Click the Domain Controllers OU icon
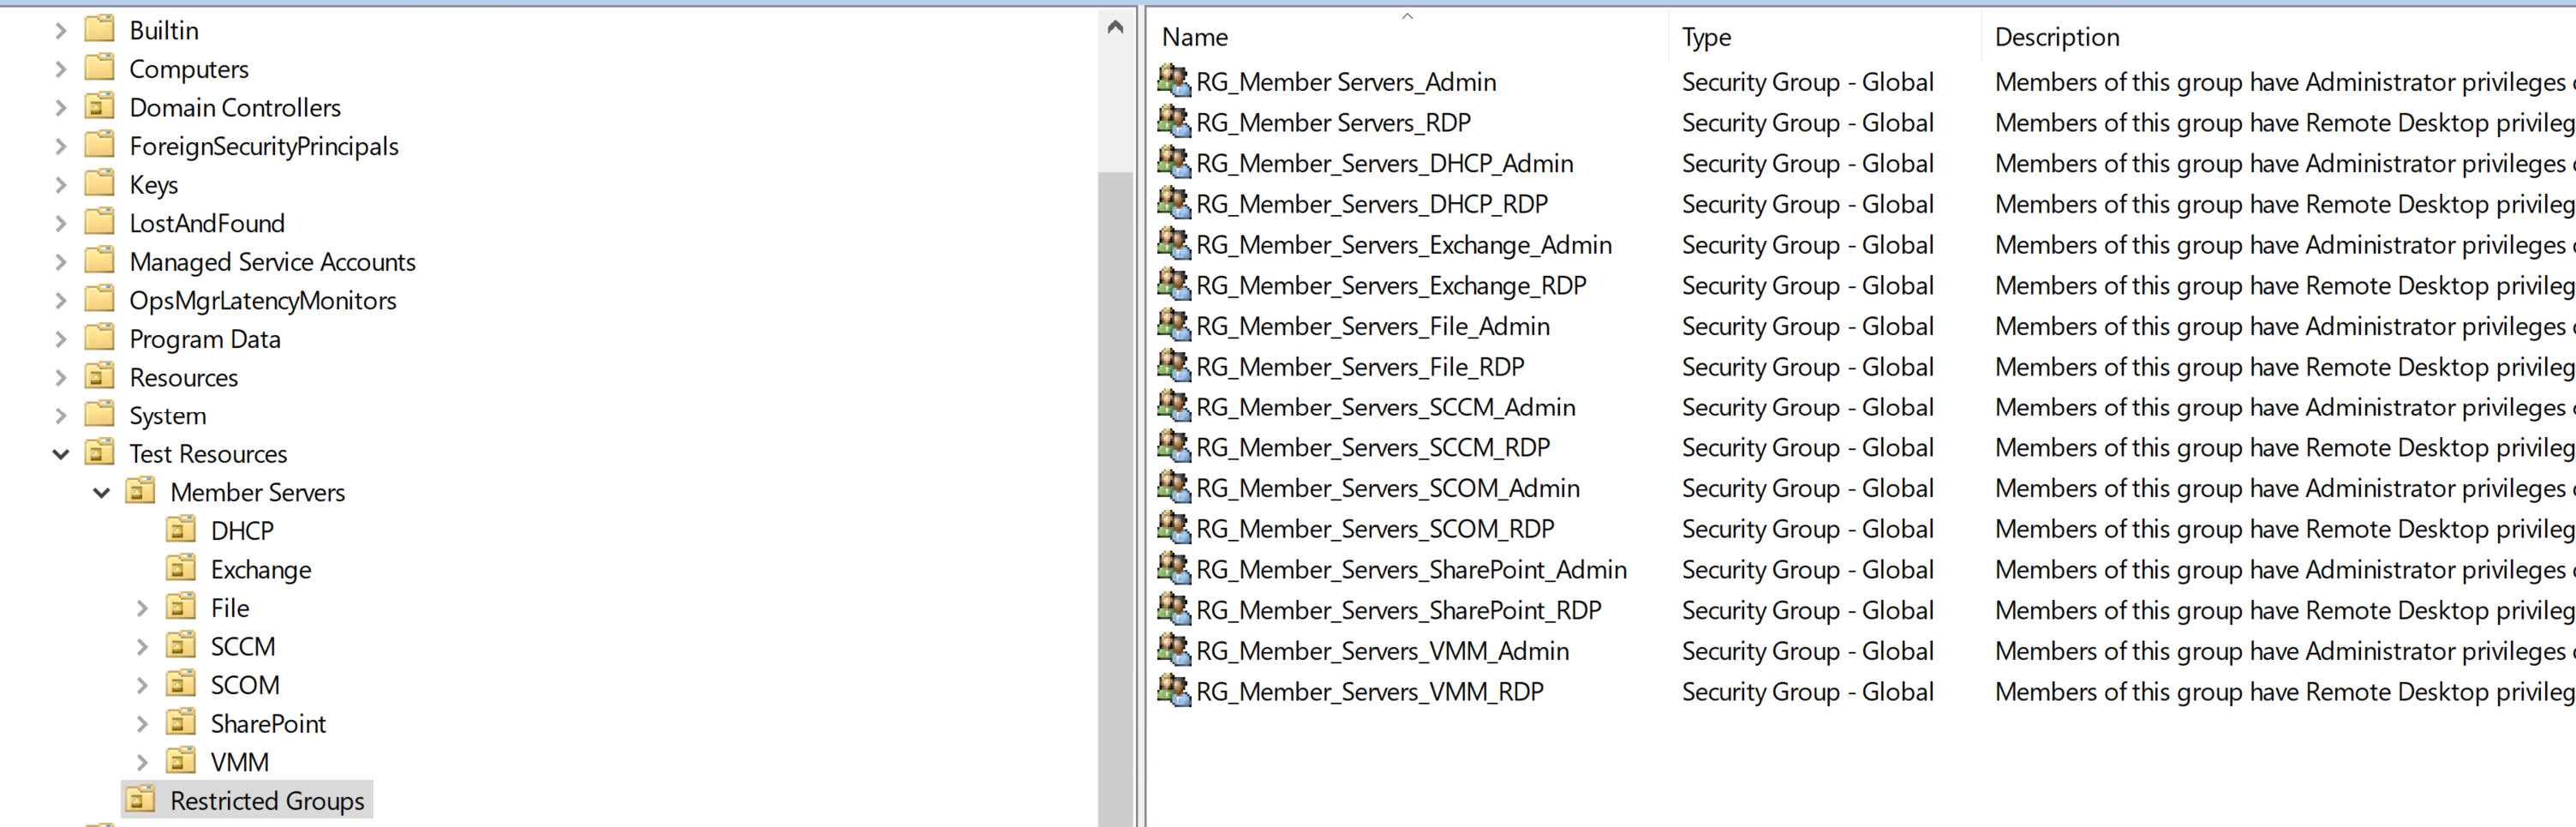 point(100,107)
